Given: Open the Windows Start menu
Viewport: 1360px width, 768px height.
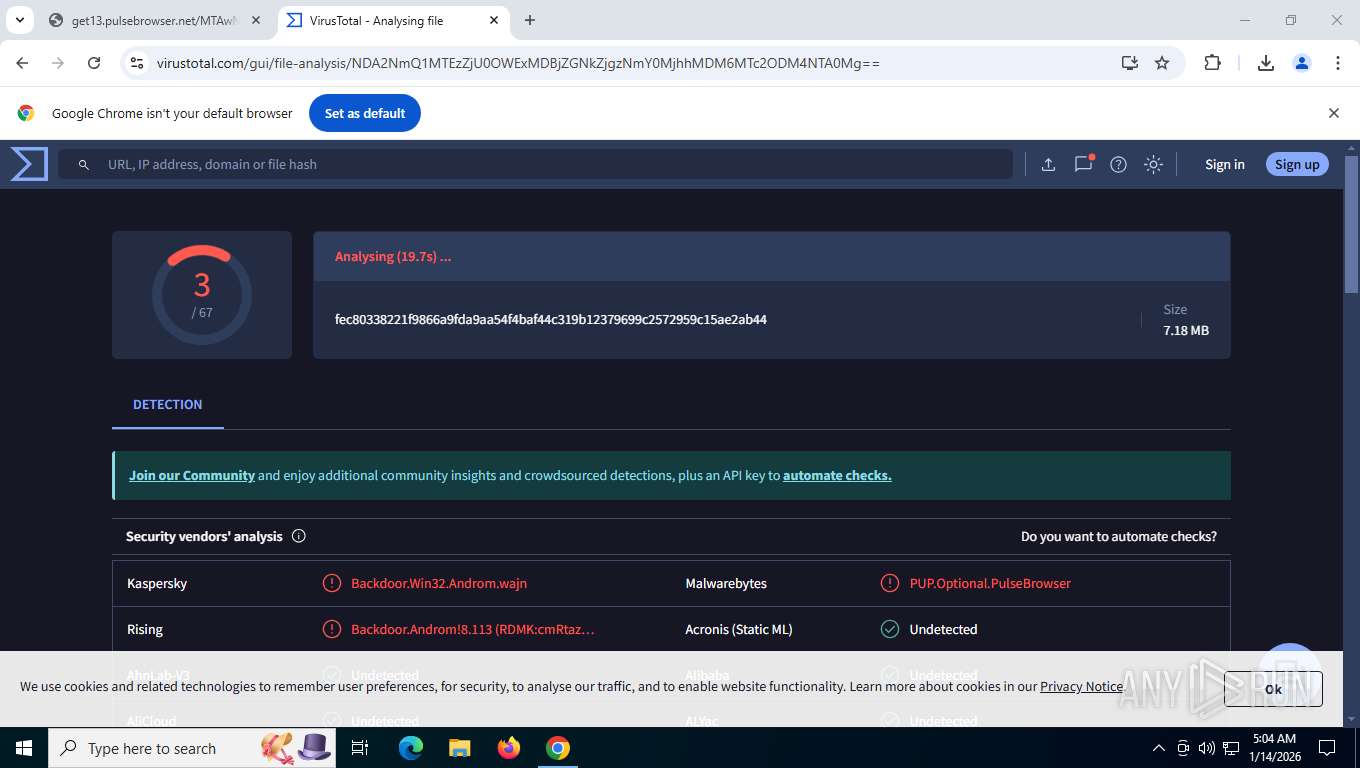Looking at the screenshot, I should [24, 748].
